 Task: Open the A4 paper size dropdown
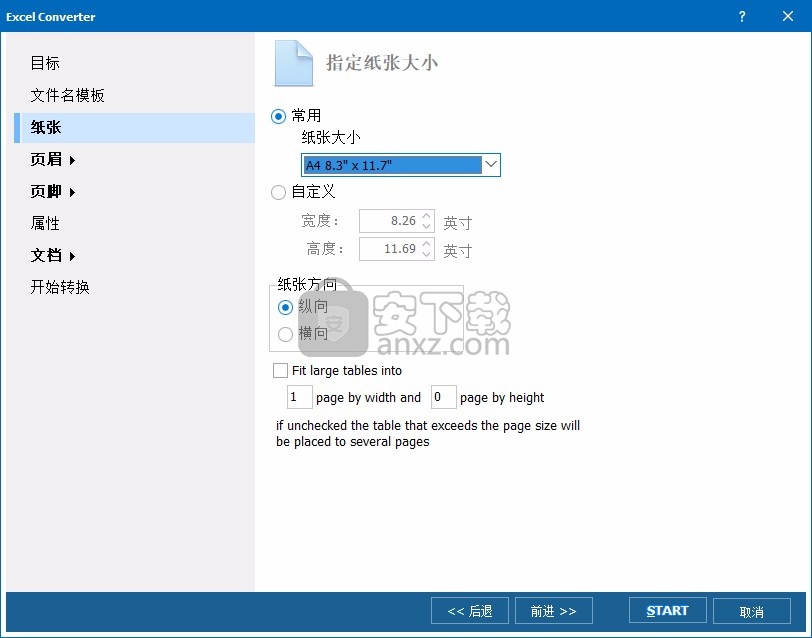(x=491, y=165)
